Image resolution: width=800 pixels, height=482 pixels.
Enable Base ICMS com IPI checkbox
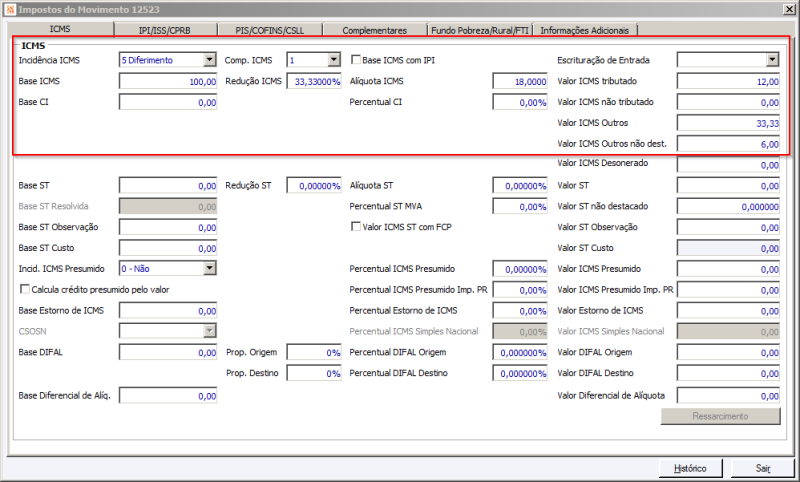tap(356, 60)
